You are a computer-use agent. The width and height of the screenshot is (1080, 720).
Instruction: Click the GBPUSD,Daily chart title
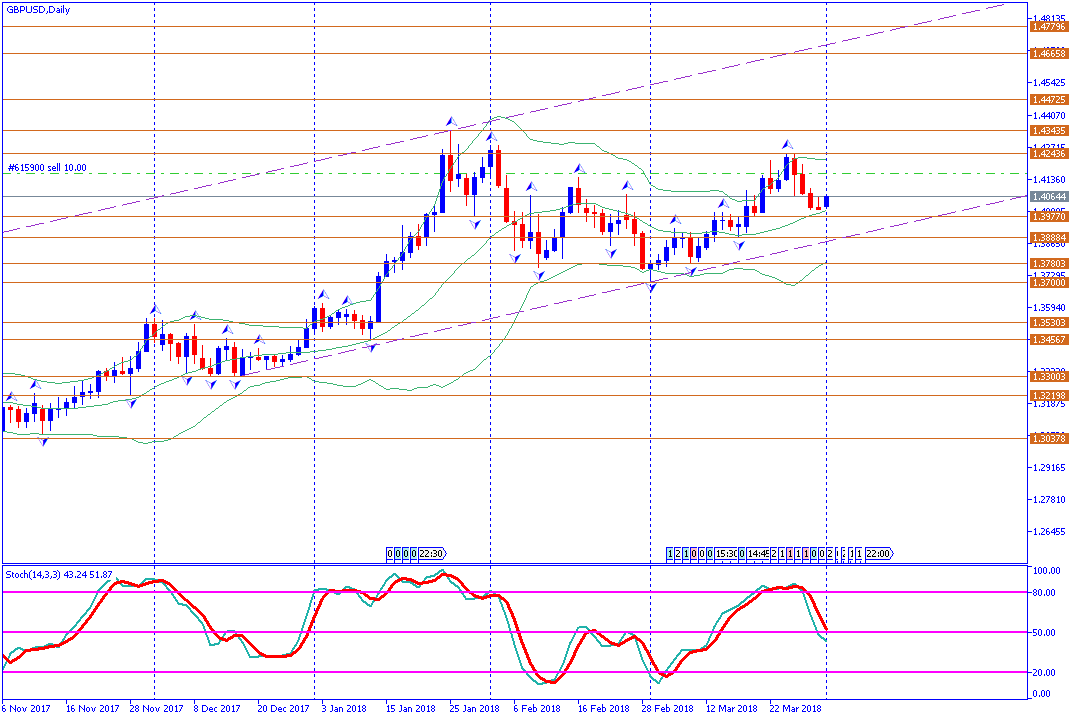(x=38, y=10)
